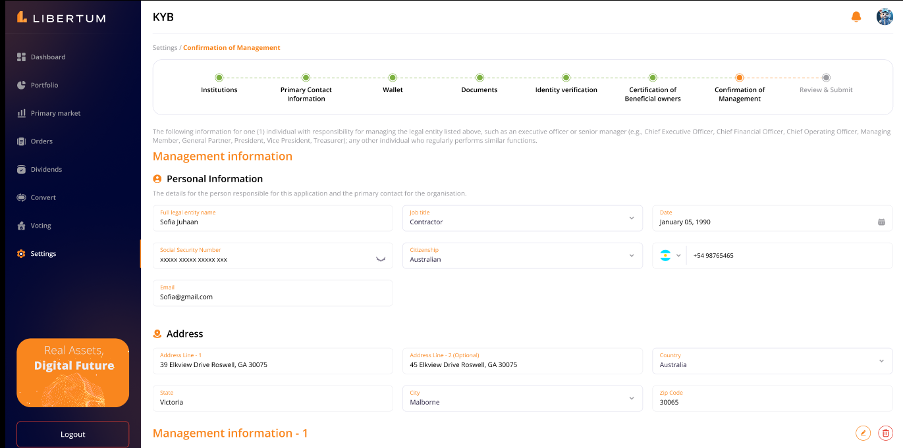Expand the Job title dropdown
This screenshot has height=448, width=904.
(x=631, y=218)
